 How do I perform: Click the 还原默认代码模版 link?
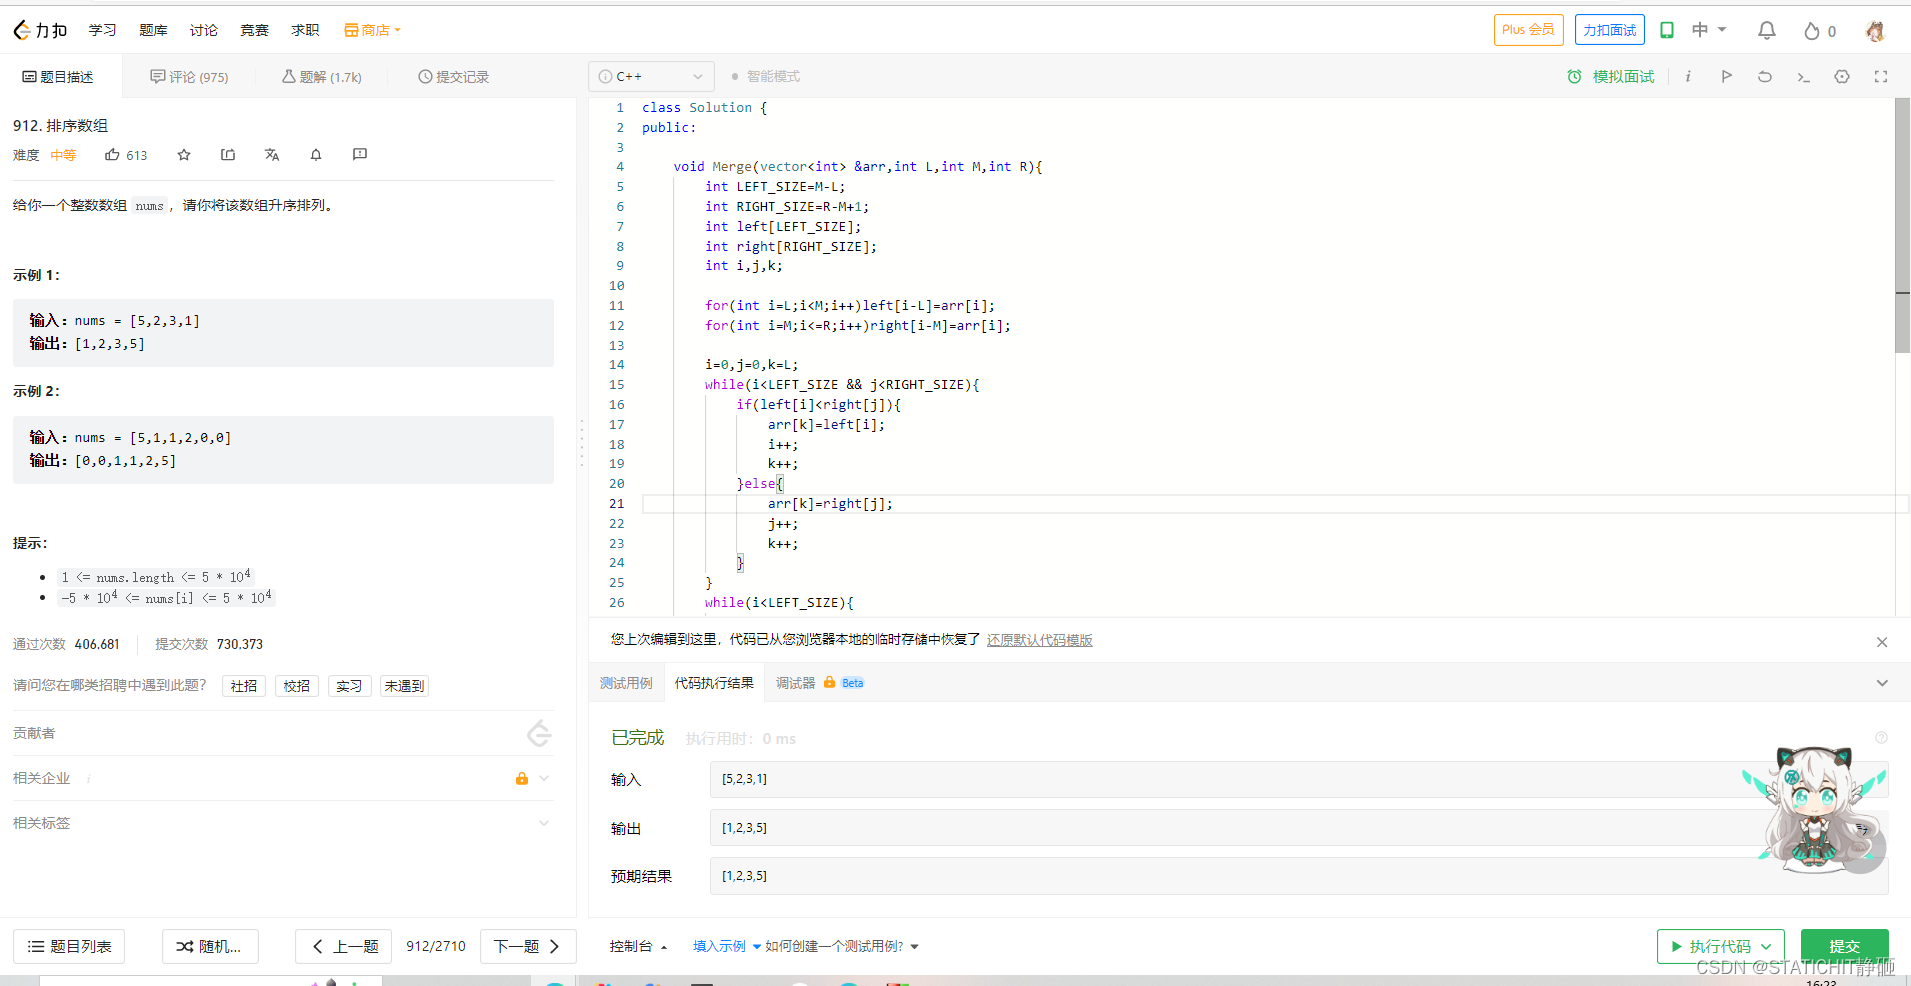click(1040, 640)
